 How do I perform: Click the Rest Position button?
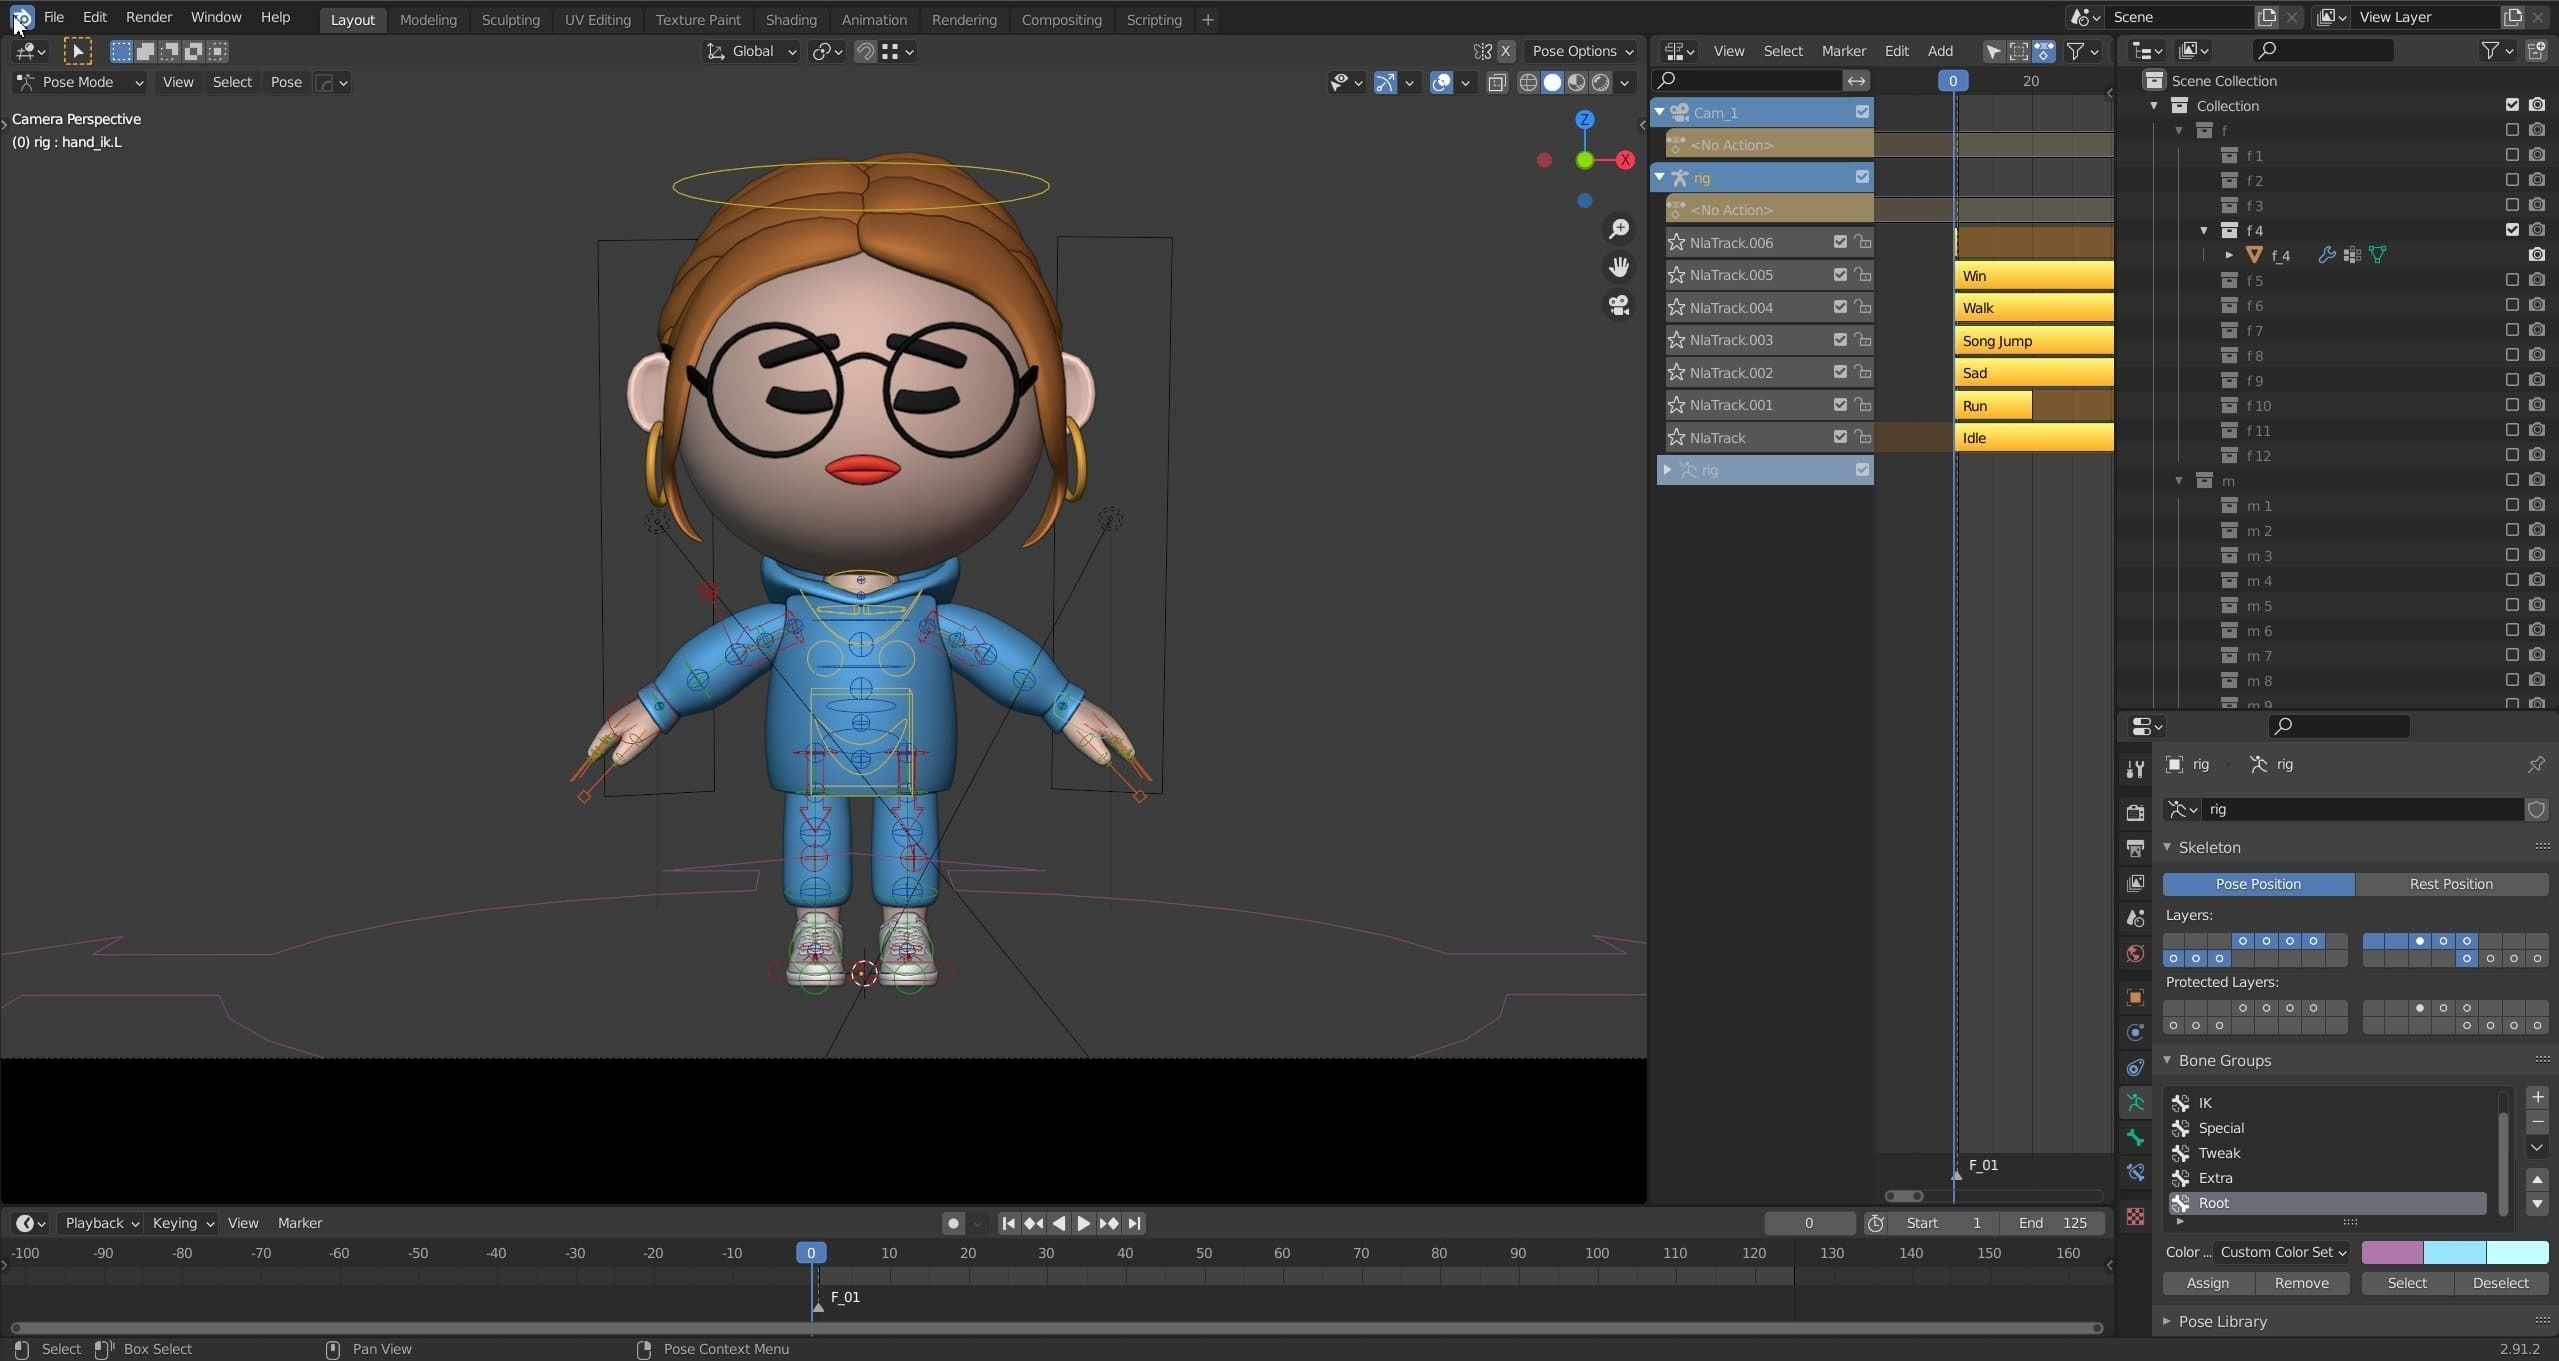tap(2451, 884)
